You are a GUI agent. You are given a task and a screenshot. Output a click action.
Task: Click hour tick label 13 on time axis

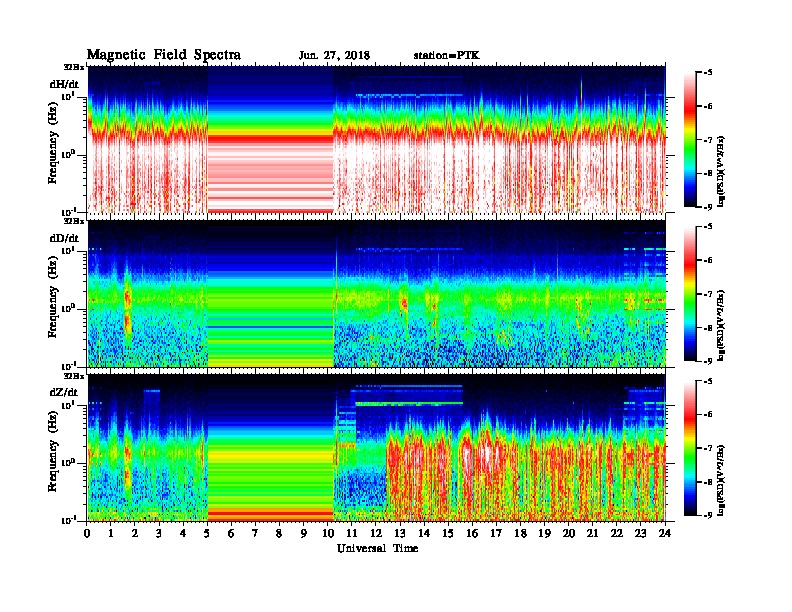(401, 533)
